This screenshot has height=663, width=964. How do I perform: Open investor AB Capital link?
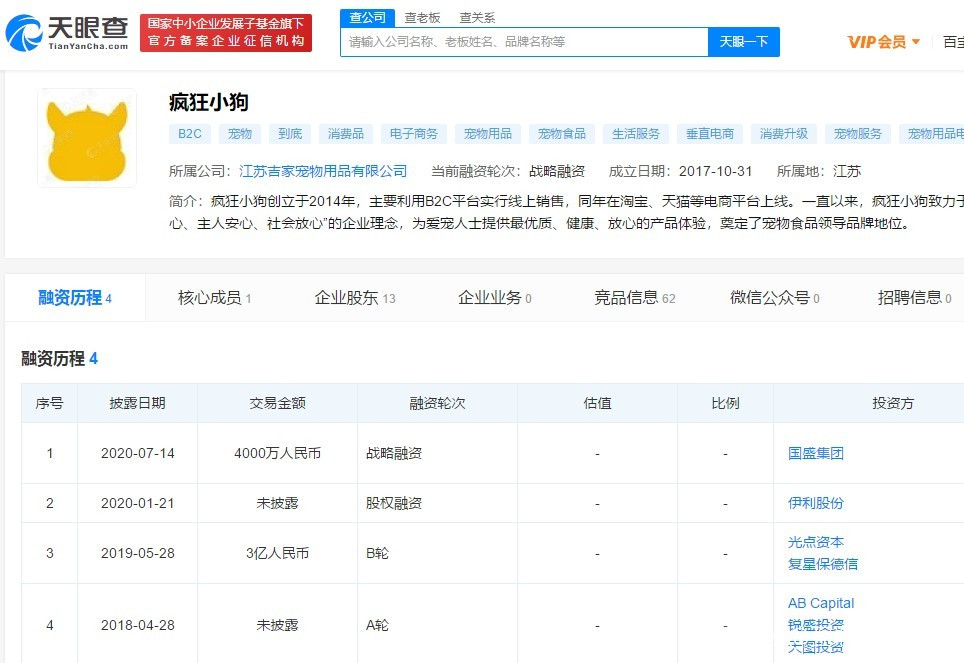coord(821,603)
